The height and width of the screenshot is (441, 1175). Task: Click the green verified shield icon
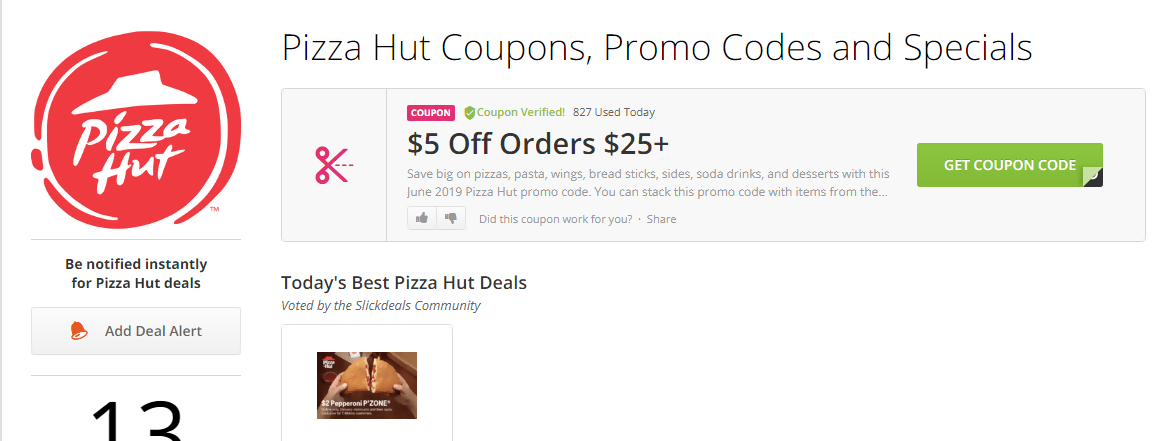click(x=469, y=113)
